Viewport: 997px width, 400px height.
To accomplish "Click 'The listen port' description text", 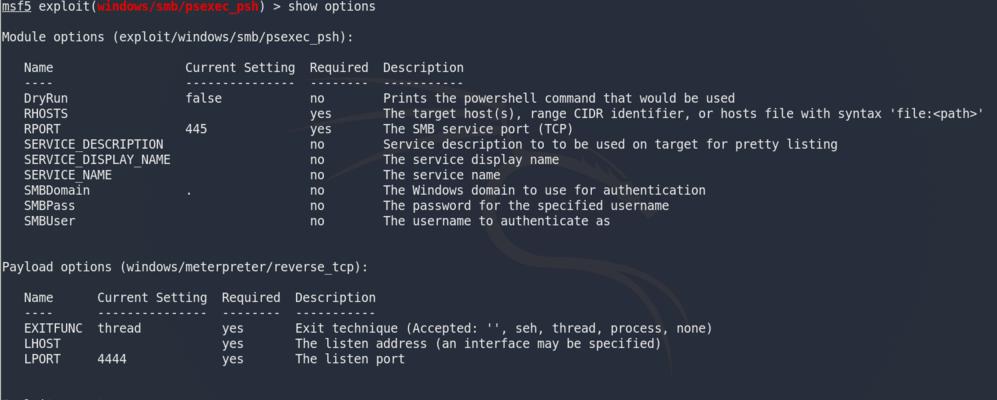I will [350, 359].
